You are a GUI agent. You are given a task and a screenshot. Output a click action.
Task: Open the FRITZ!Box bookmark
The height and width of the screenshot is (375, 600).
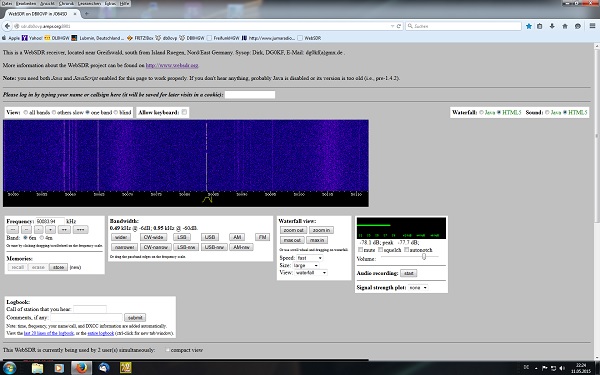click(x=141, y=38)
